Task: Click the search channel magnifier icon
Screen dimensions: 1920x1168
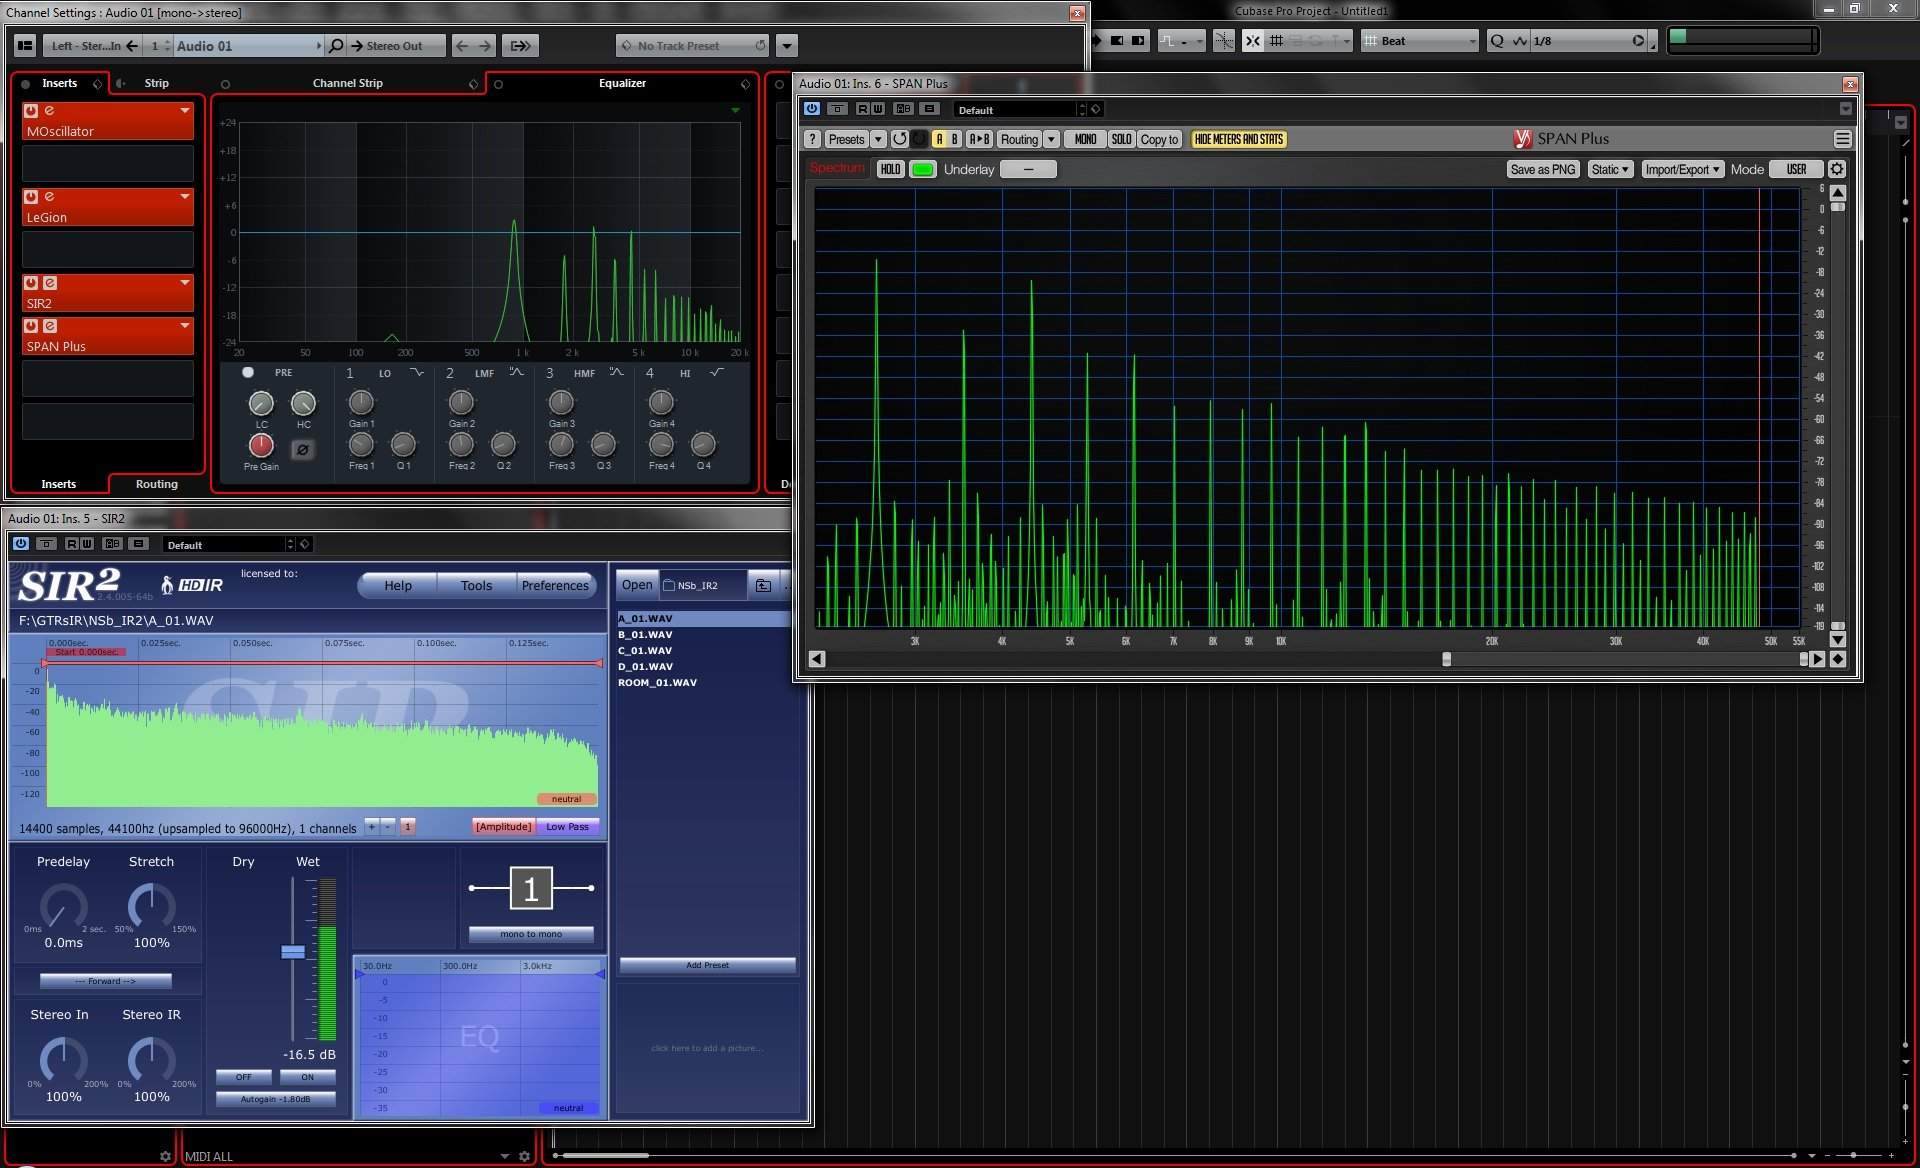Action: (x=336, y=45)
